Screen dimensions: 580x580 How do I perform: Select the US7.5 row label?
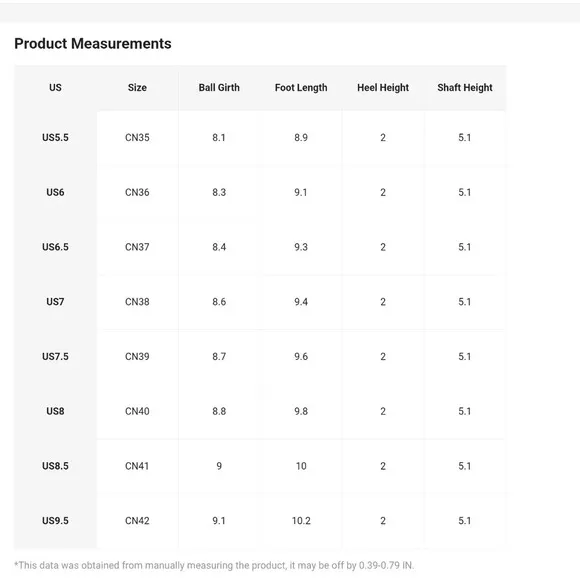tap(55, 357)
